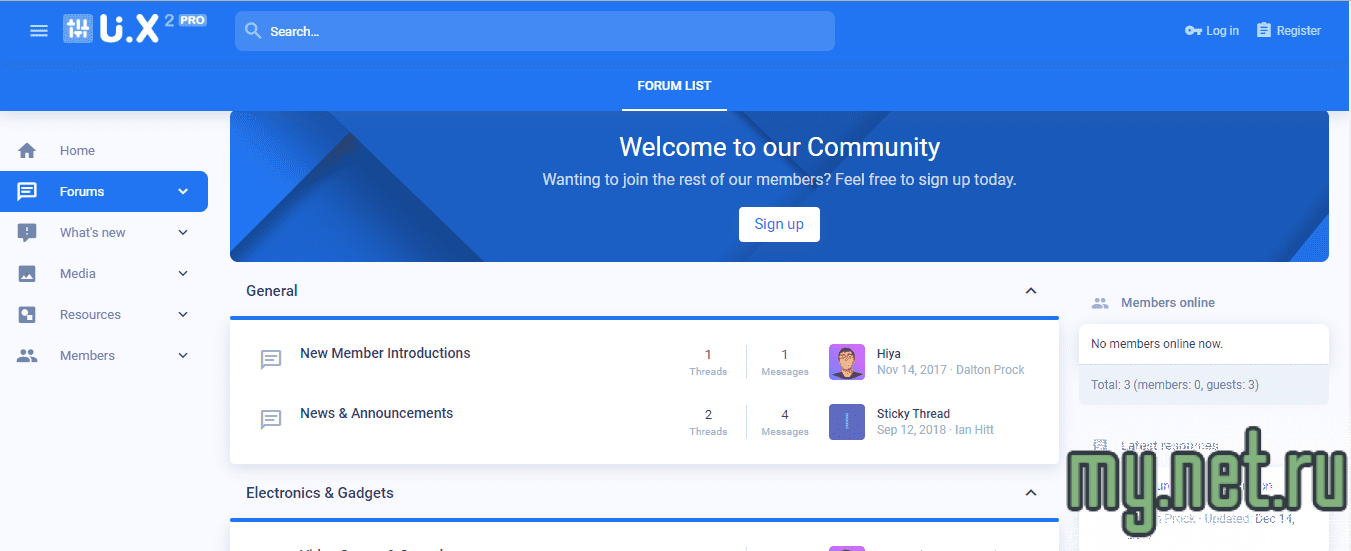Collapse the General category section
Screen dimensions: 1351x551
tap(1031, 291)
